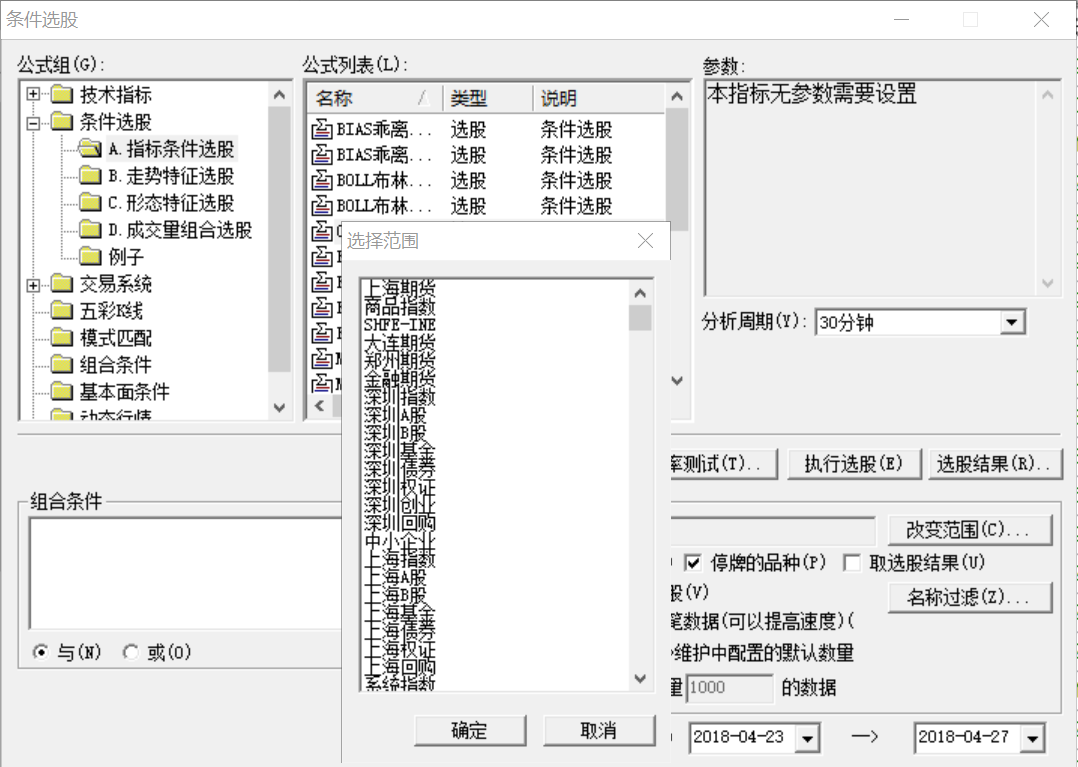Select SHFE-INE in the range list
The width and height of the screenshot is (1078, 767).
point(399,324)
